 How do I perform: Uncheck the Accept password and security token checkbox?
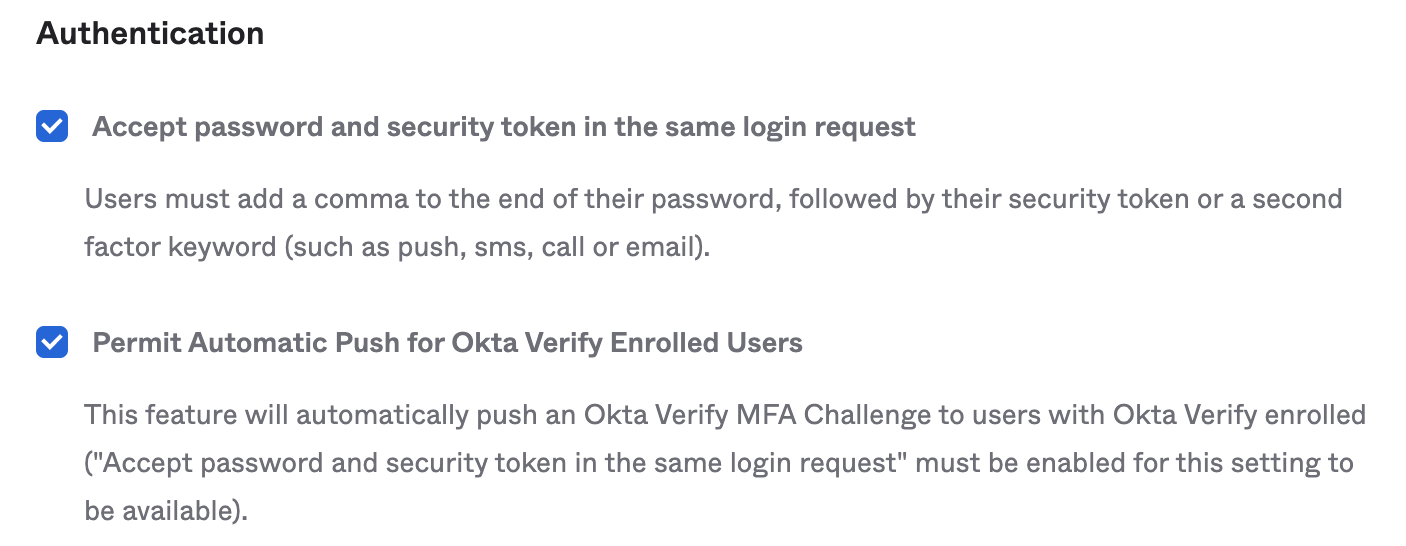(x=52, y=127)
